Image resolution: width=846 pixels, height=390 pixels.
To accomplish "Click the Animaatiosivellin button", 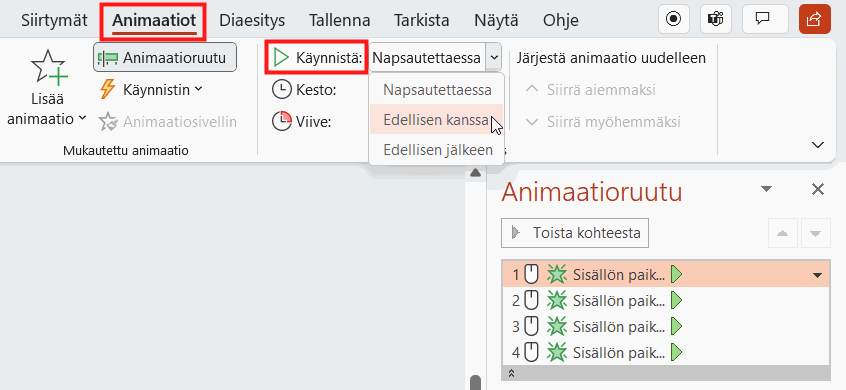I will (168, 122).
